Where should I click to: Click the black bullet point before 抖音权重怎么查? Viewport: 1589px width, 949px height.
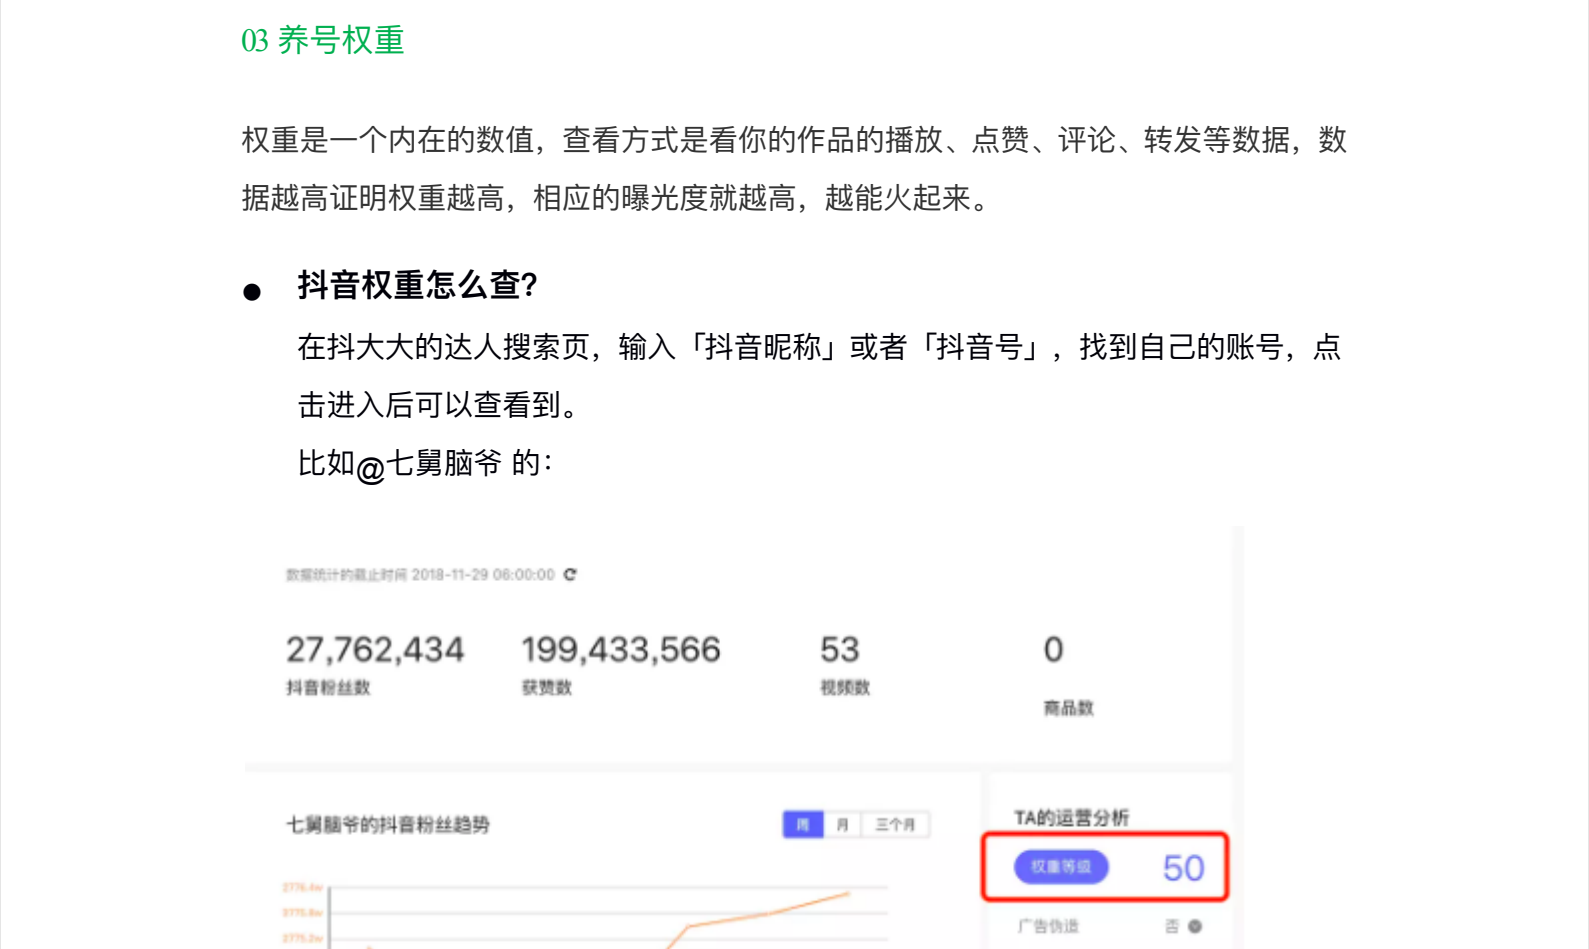252,292
